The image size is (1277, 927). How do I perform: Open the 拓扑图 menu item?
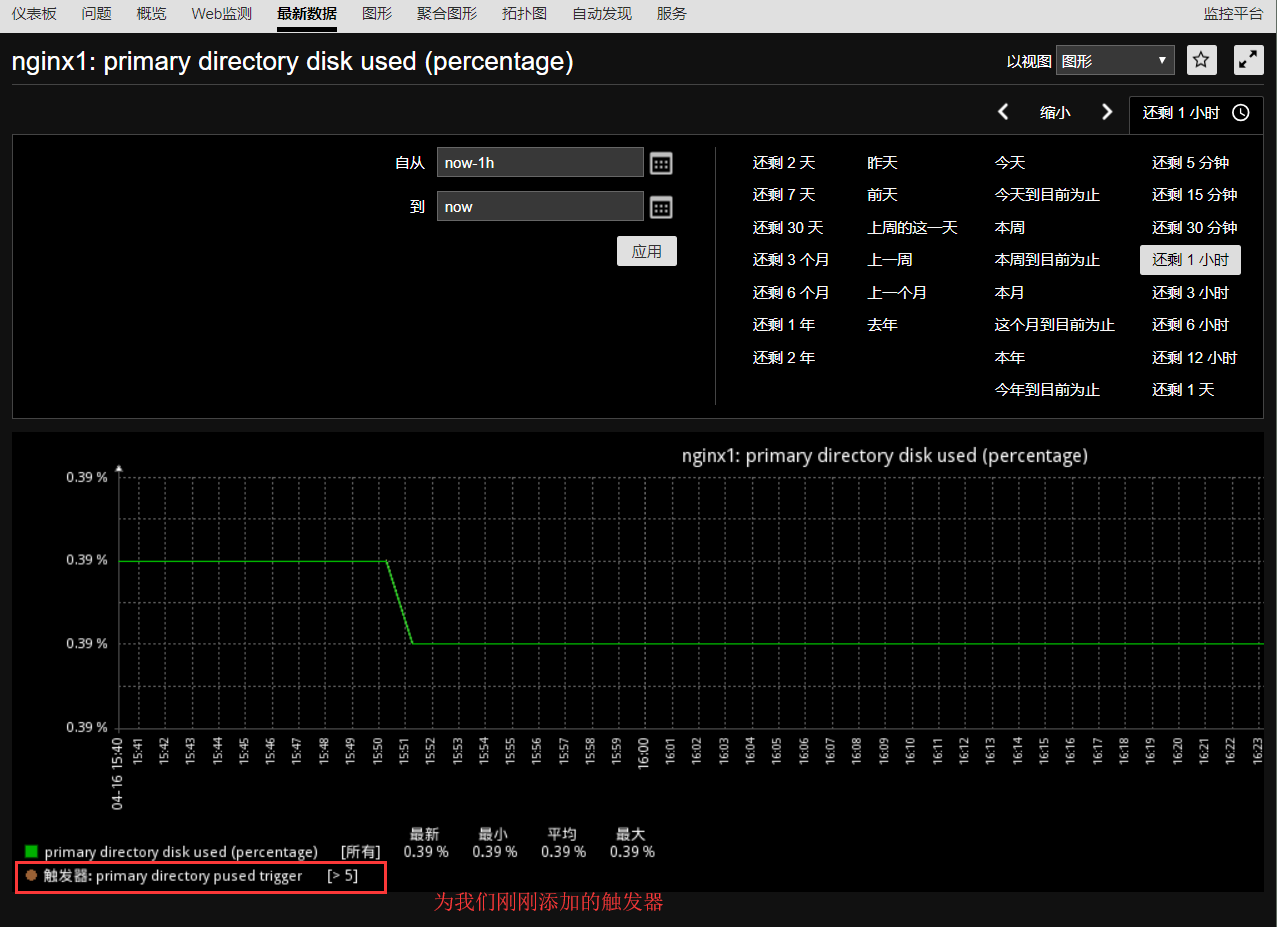tap(524, 14)
